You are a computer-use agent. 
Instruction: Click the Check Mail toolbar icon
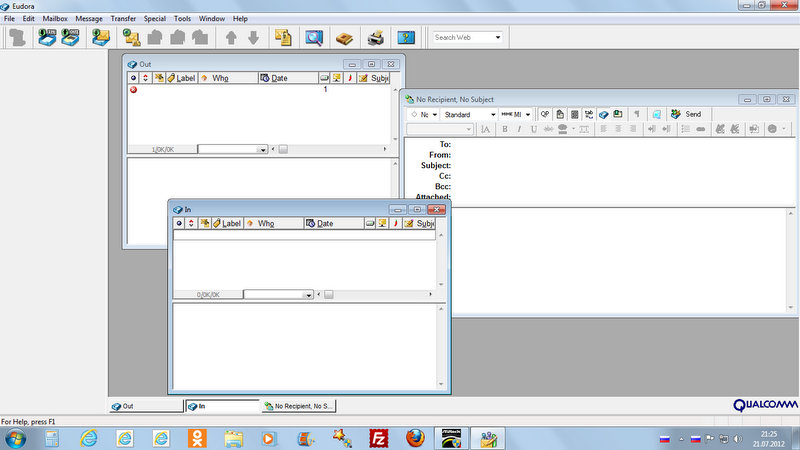tap(101, 37)
